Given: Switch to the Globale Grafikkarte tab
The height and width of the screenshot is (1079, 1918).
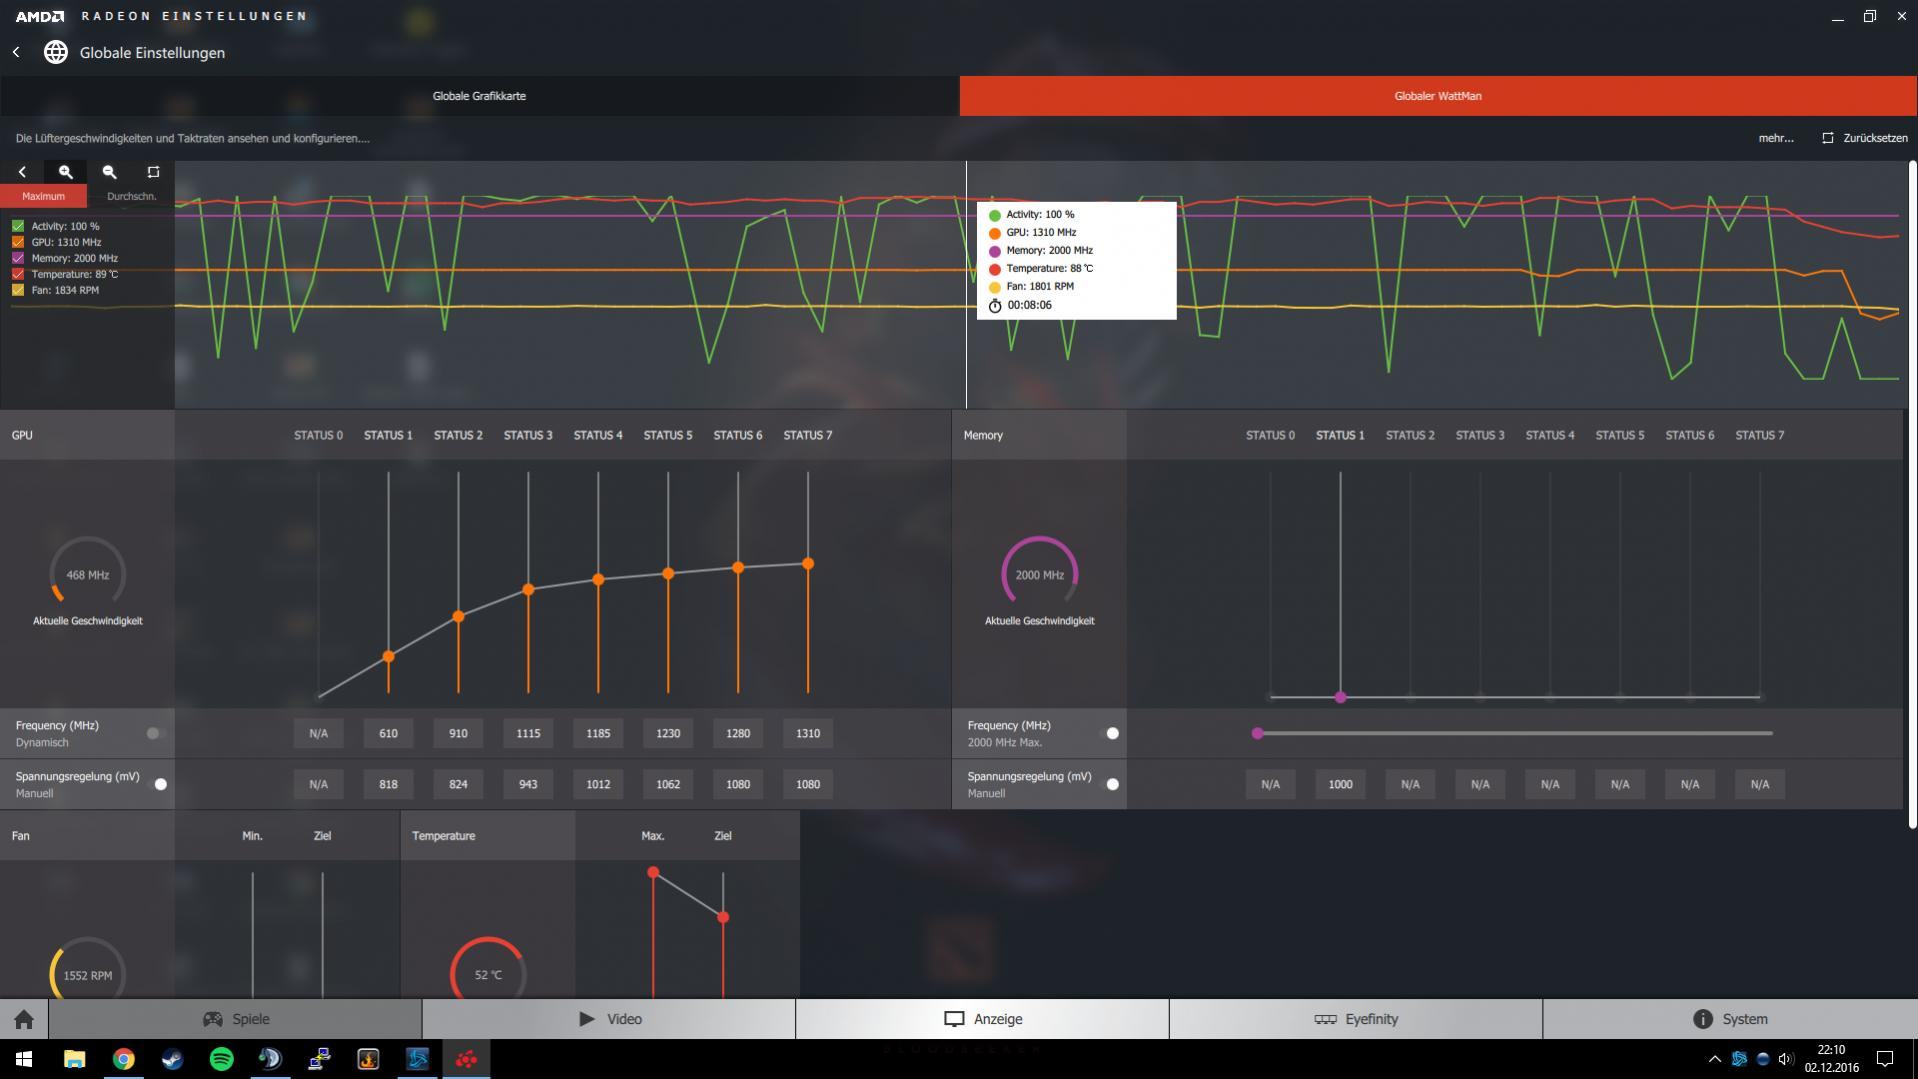Looking at the screenshot, I should (479, 96).
